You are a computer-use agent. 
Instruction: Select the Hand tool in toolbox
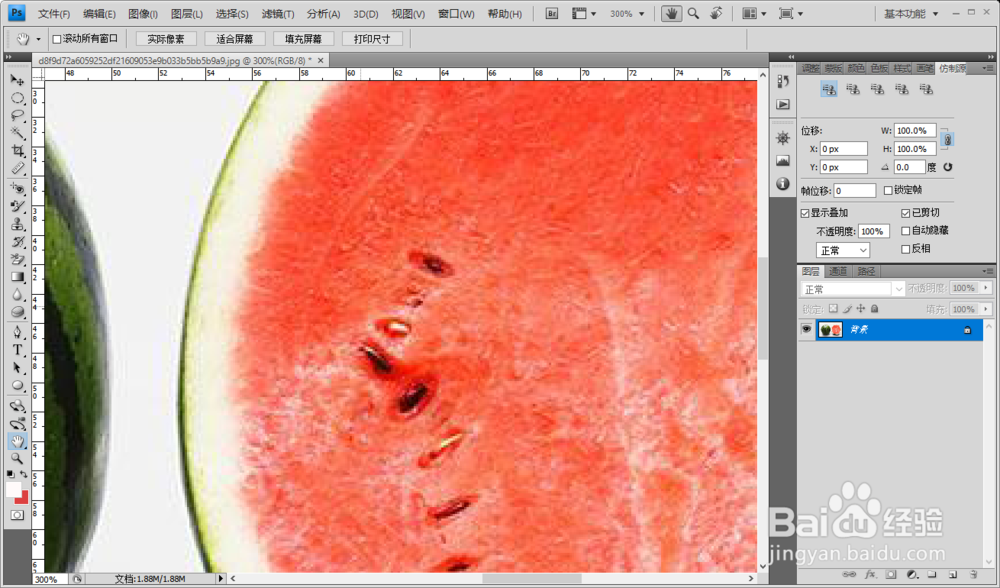tap(17, 441)
